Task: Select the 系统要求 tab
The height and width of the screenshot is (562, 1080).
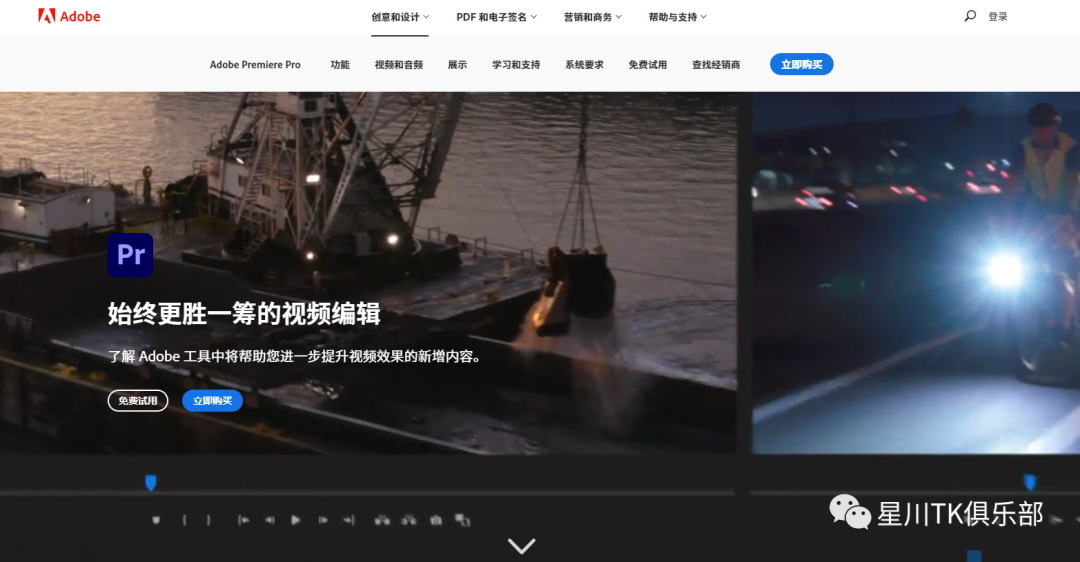Action: (x=584, y=65)
